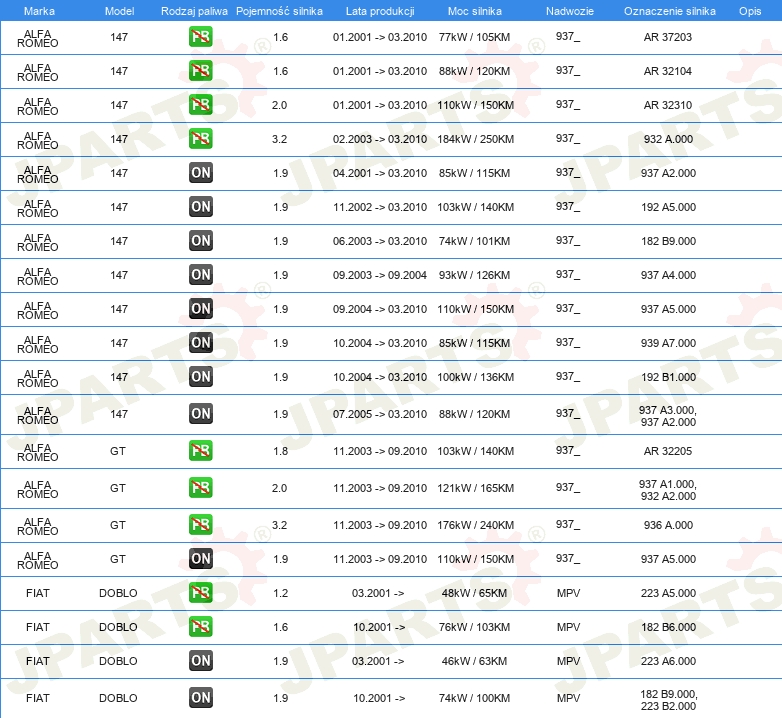
Task: Click the petrol icon in the AR 32310 row
Action: tap(200, 105)
